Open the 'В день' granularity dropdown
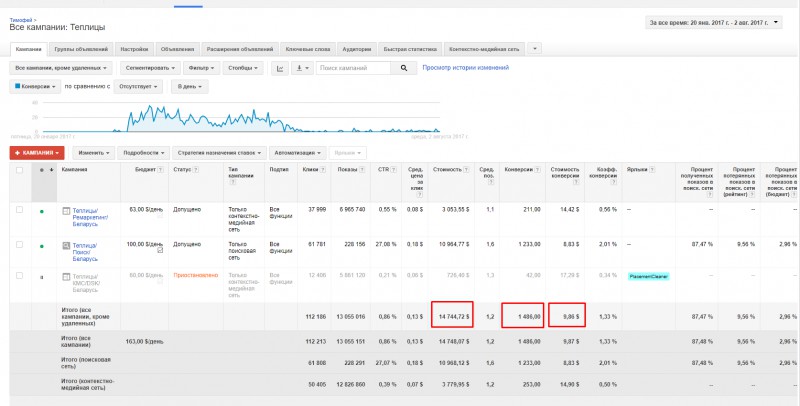The width and height of the screenshot is (800, 406). point(189,87)
